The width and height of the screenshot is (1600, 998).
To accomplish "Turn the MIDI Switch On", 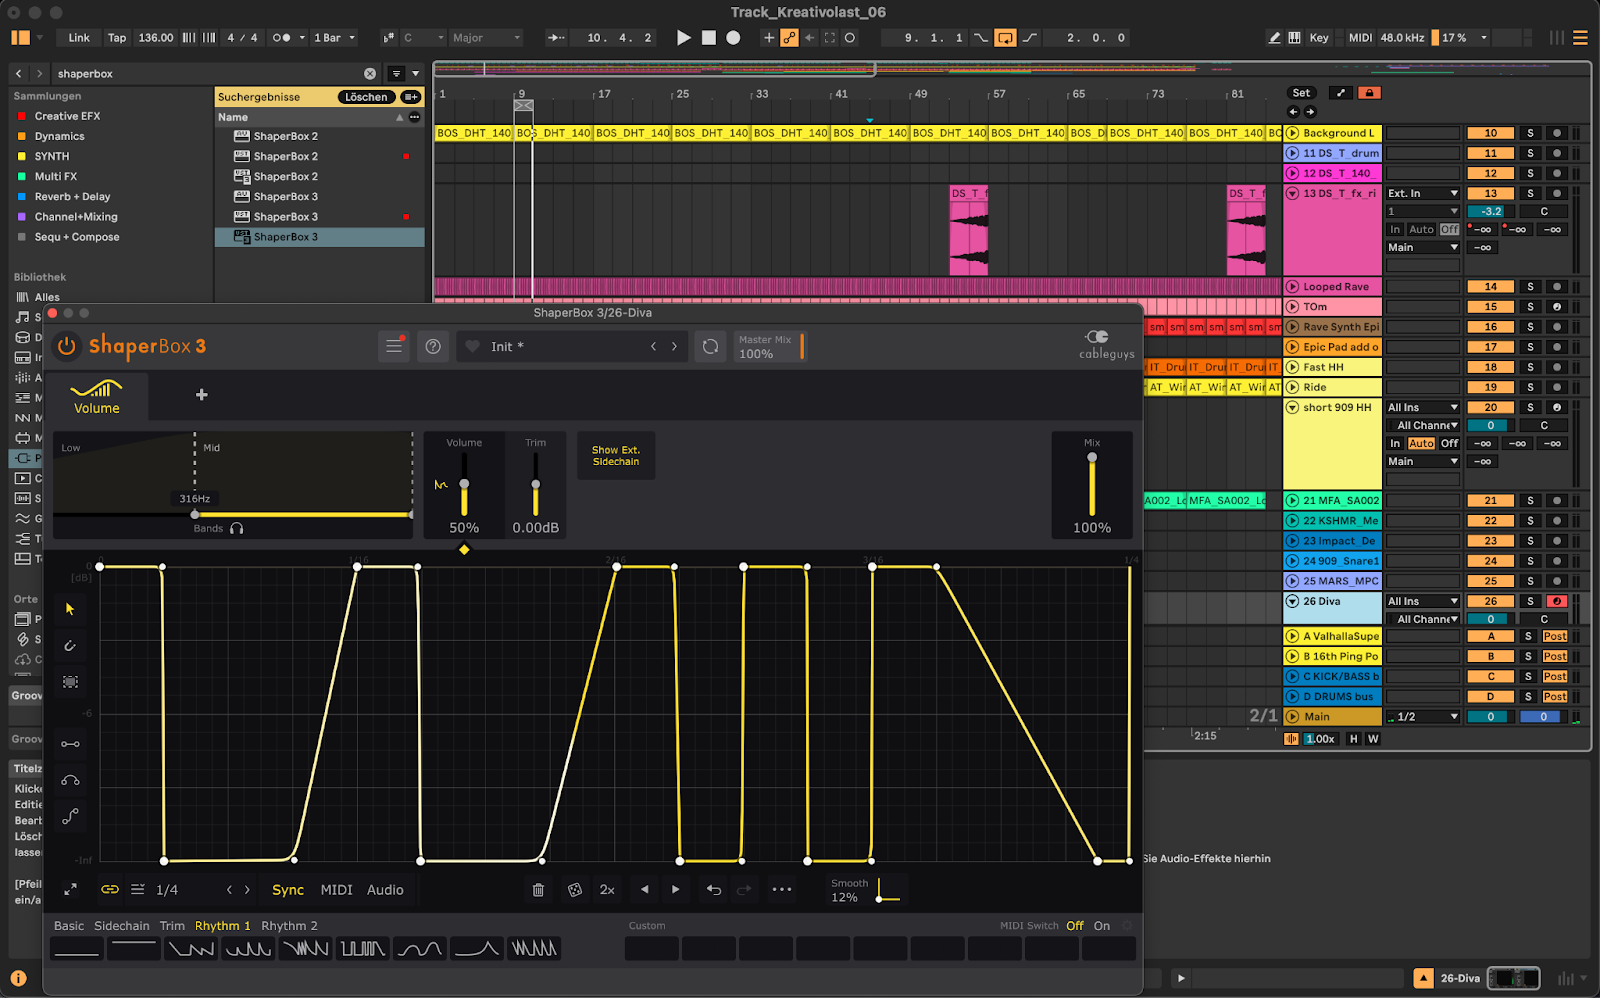I will (1102, 926).
